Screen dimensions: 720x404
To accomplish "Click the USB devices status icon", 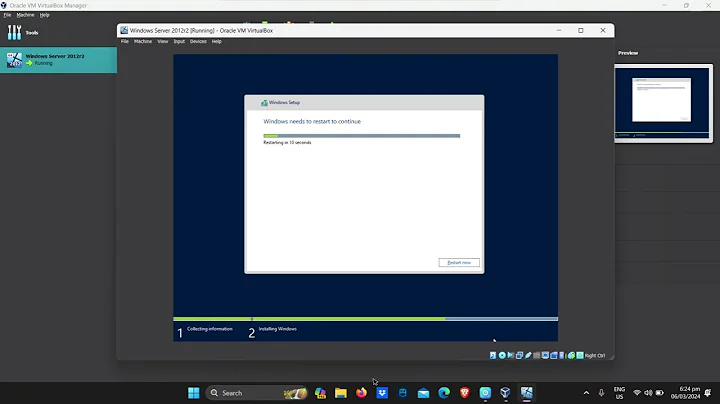I will pos(528,355).
